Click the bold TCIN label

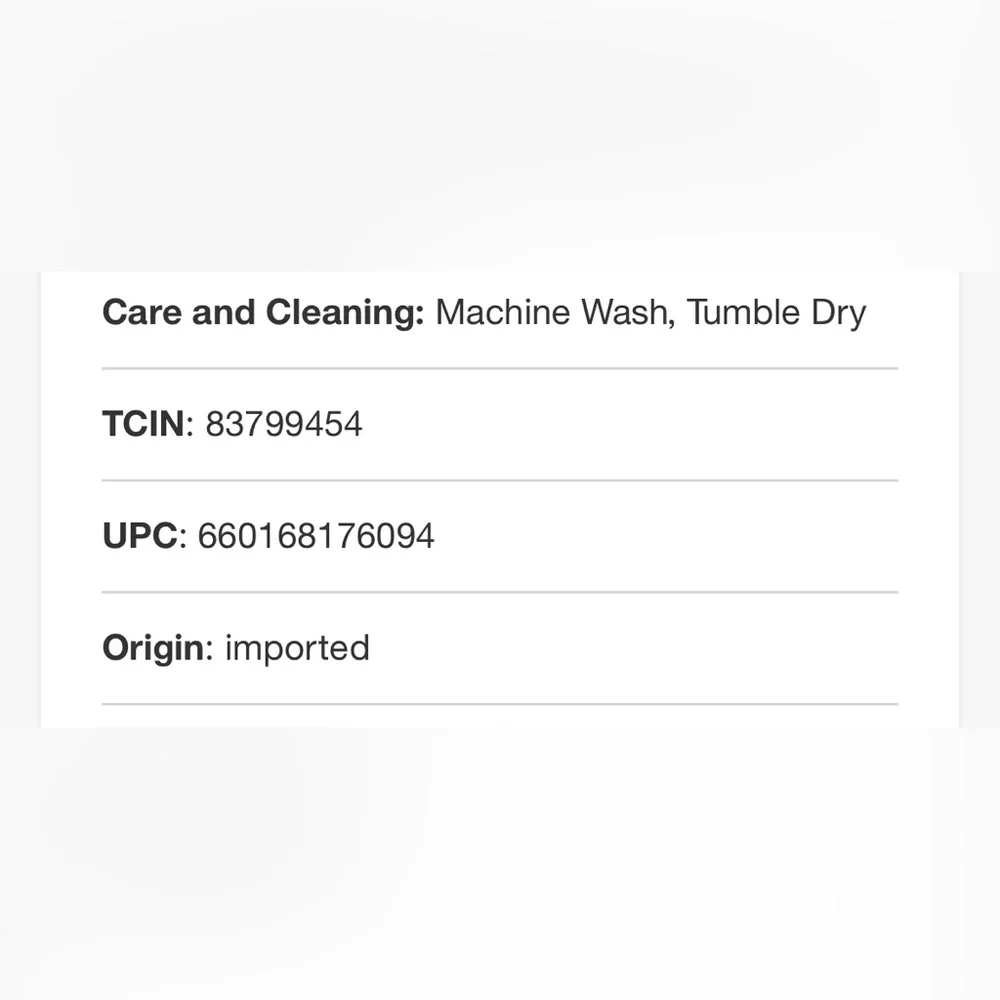coord(143,423)
